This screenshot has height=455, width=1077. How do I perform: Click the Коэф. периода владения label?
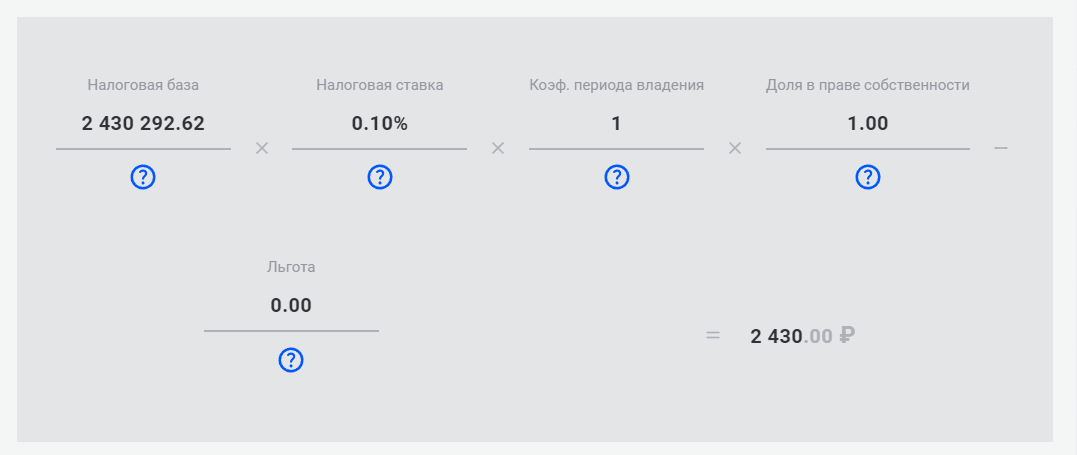click(617, 85)
